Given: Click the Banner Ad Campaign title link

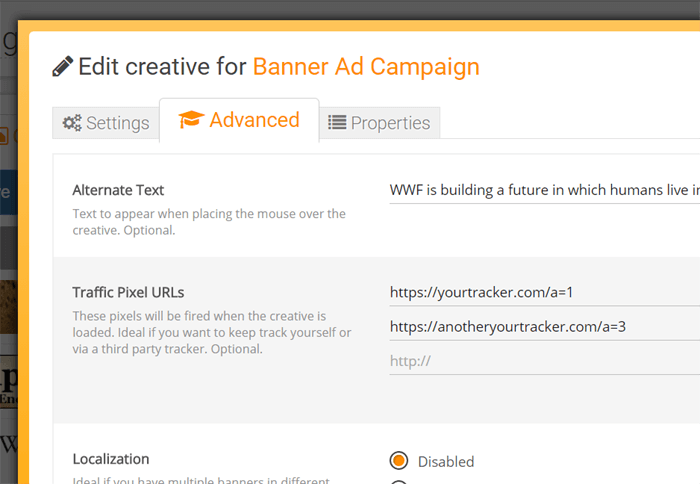Looking at the screenshot, I should pyautogui.click(x=366, y=67).
